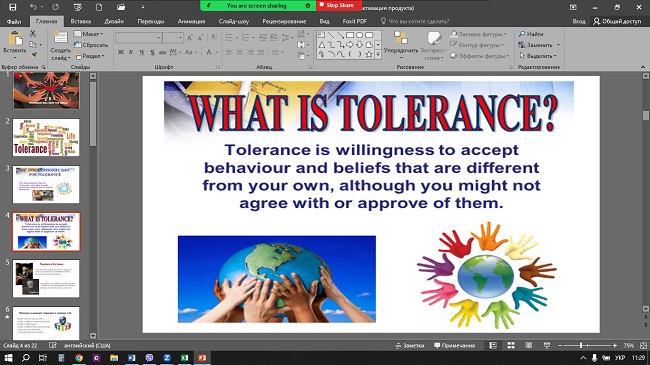
Task: Save presentation via floppy disk icon
Action: click(13, 7)
